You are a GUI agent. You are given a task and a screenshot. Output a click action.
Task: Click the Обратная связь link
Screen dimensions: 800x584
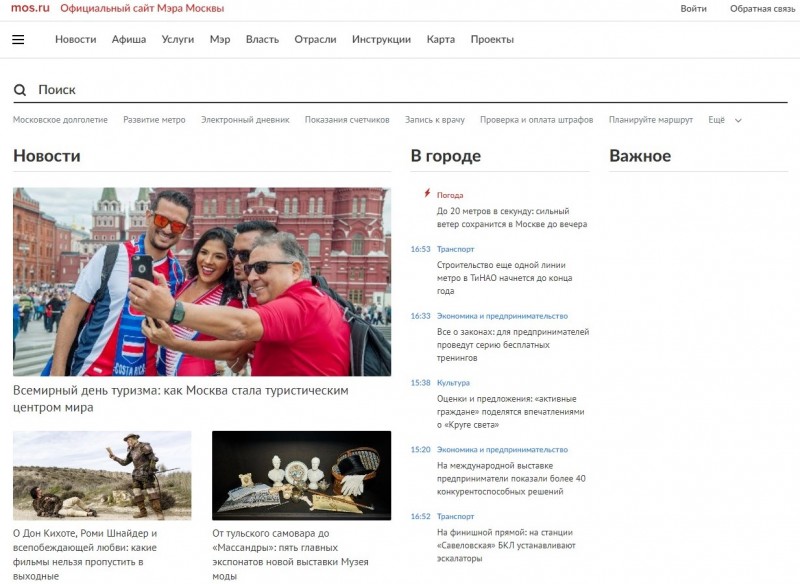click(762, 9)
